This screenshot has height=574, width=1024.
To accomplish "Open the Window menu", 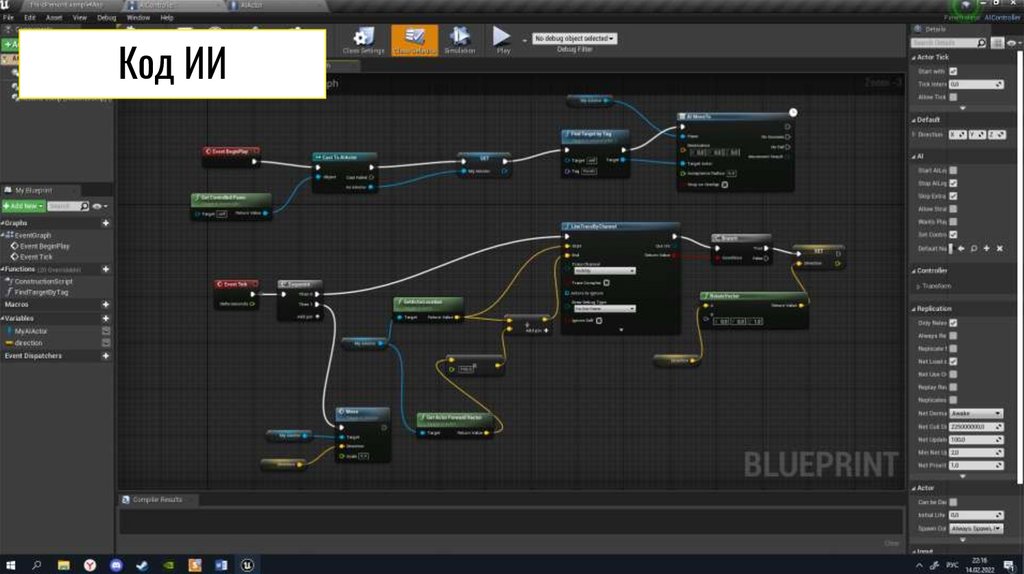I will click(x=138, y=18).
